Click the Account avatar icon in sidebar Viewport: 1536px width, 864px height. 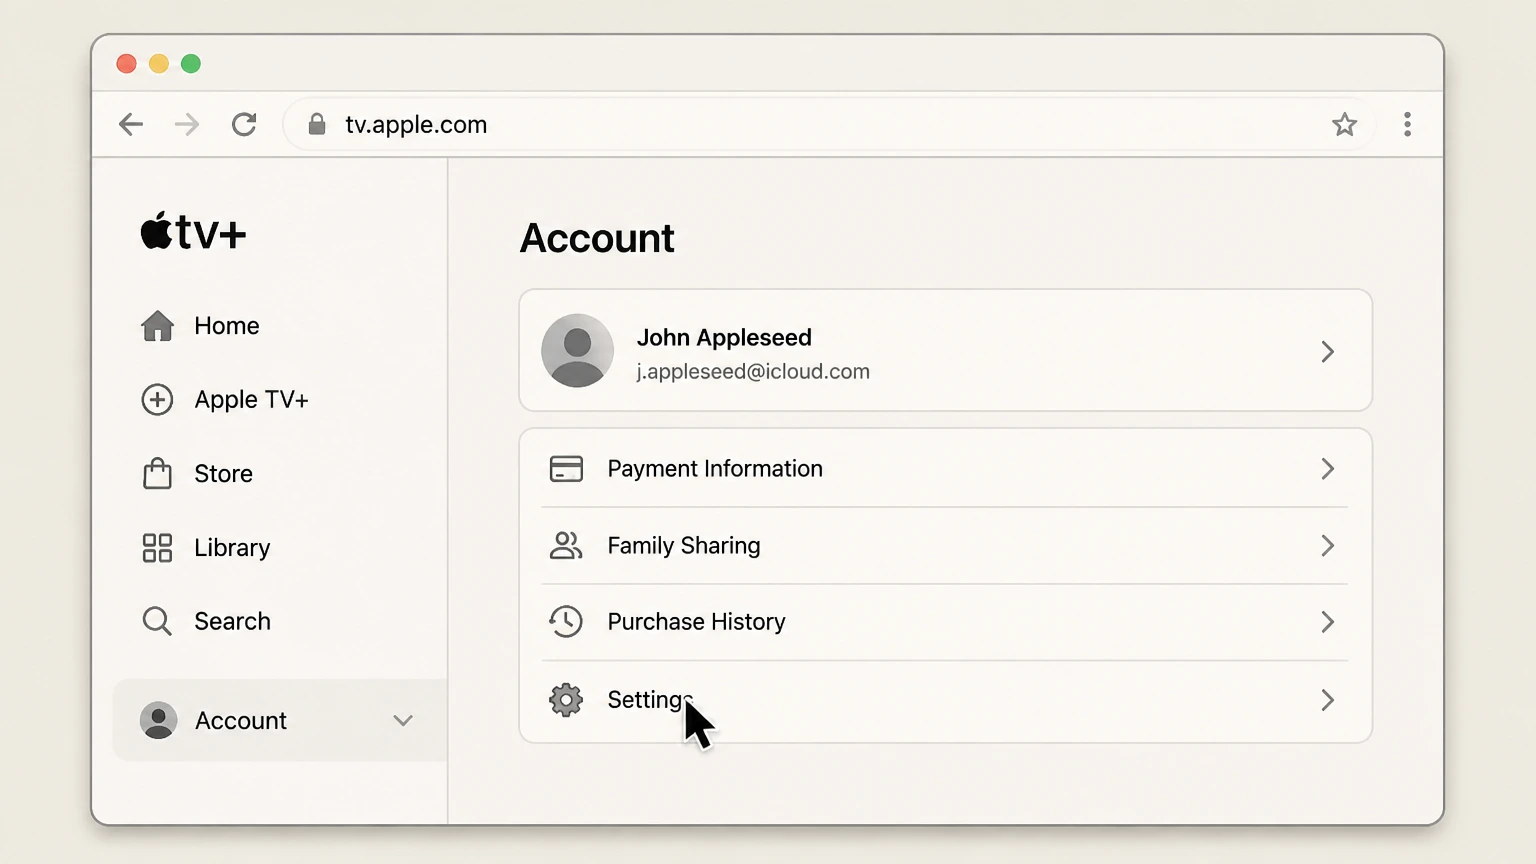click(x=158, y=720)
